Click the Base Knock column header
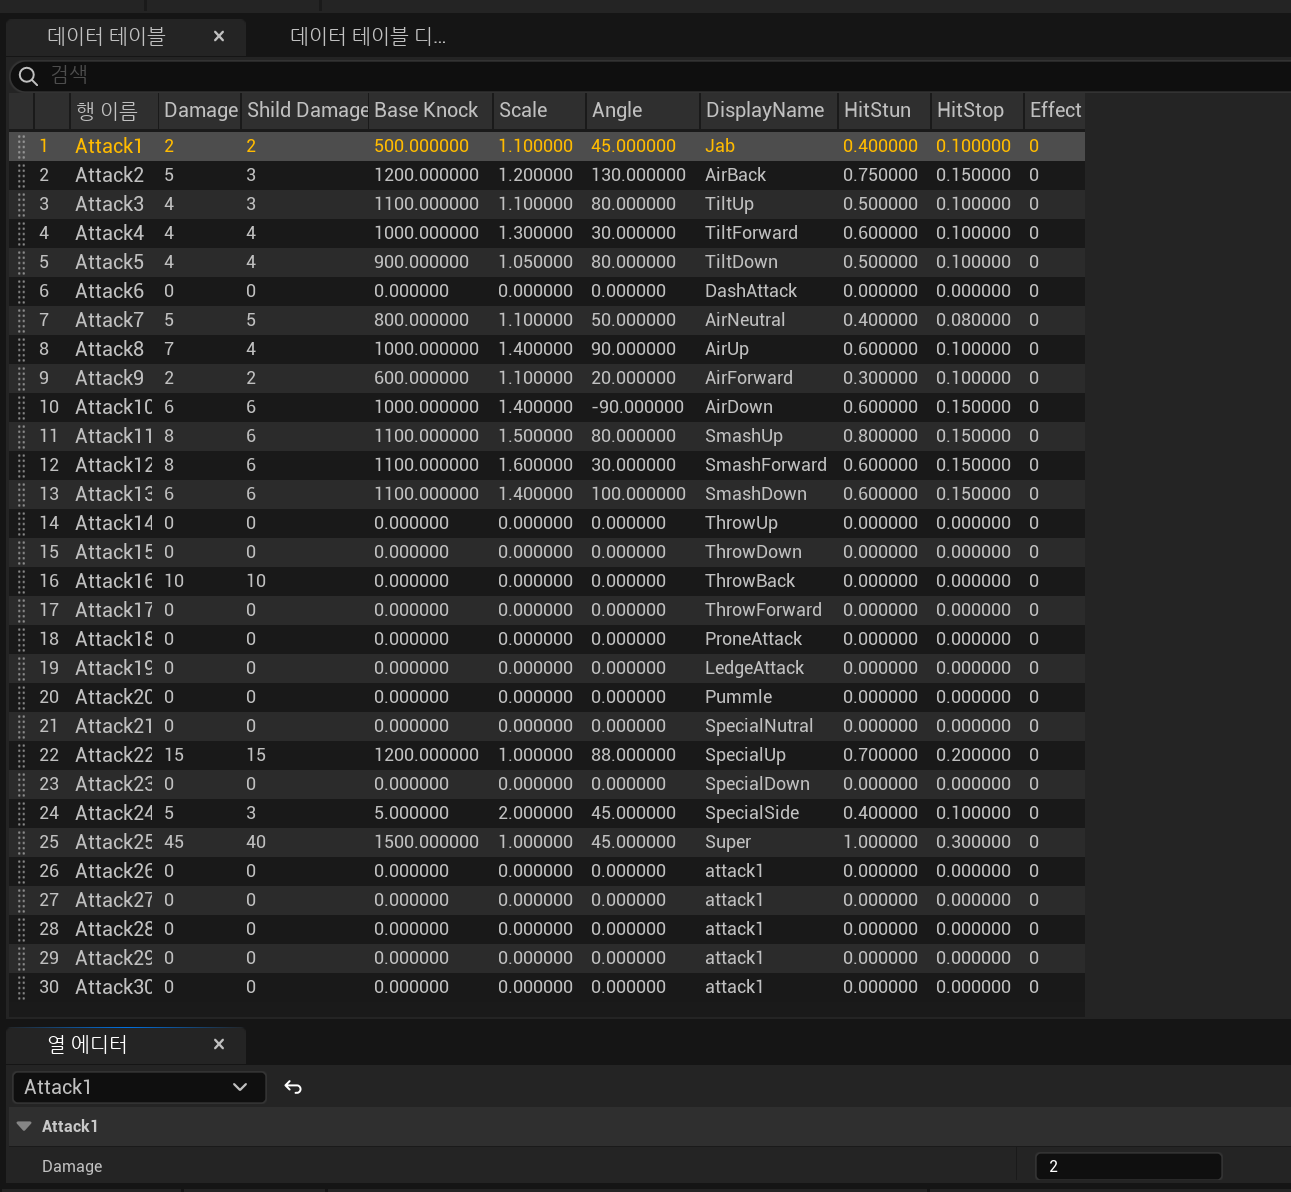Screen dimensions: 1291x1192 [430, 110]
